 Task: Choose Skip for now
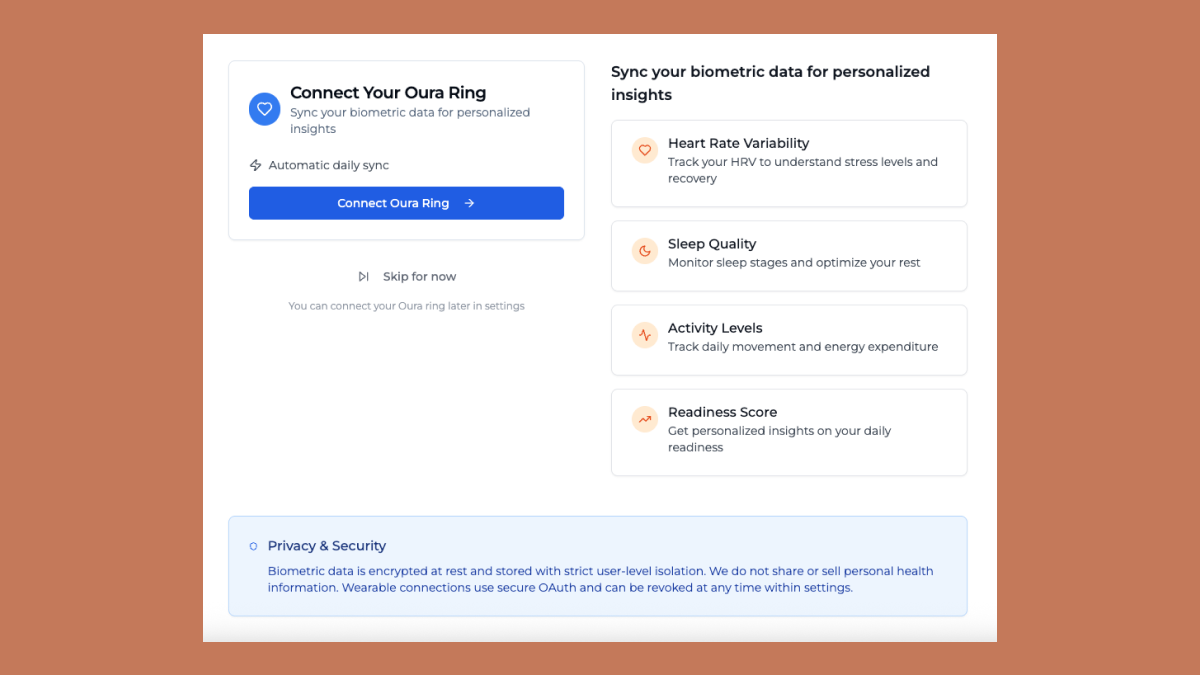pyautogui.click(x=419, y=277)
